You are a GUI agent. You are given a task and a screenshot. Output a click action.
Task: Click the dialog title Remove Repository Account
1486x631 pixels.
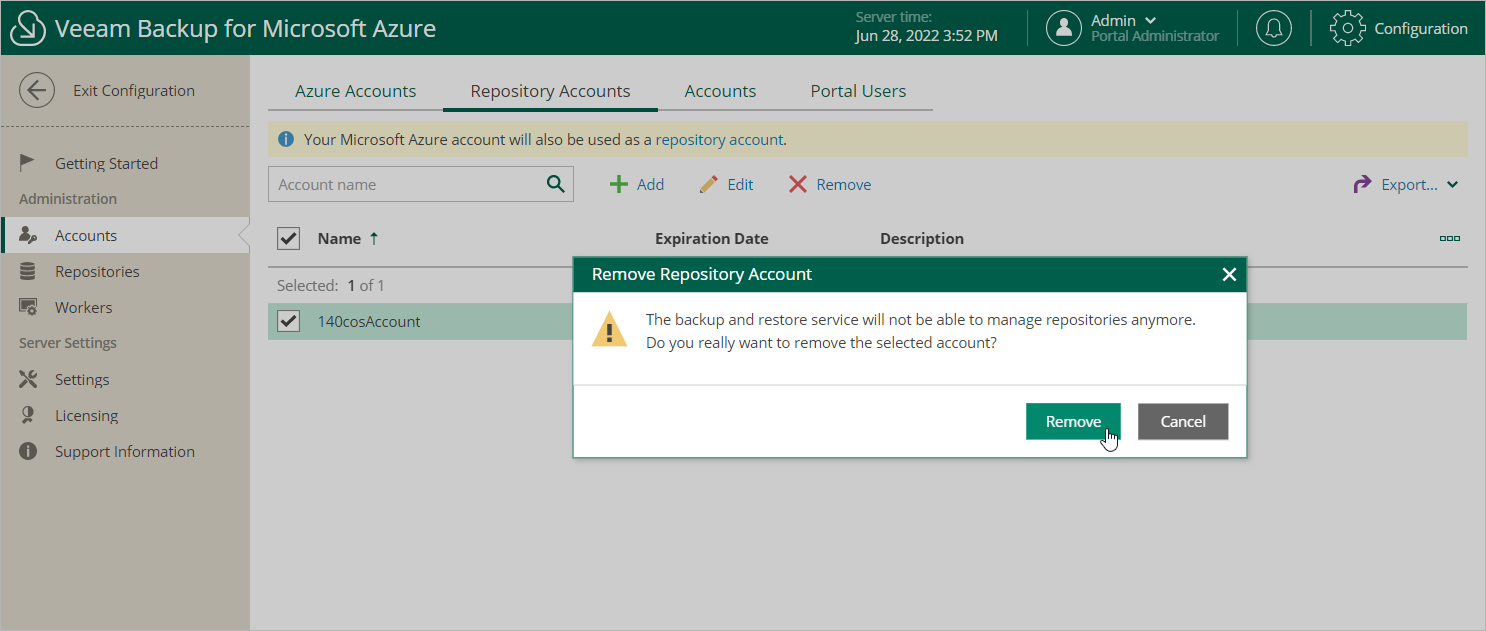pos(702,274)
